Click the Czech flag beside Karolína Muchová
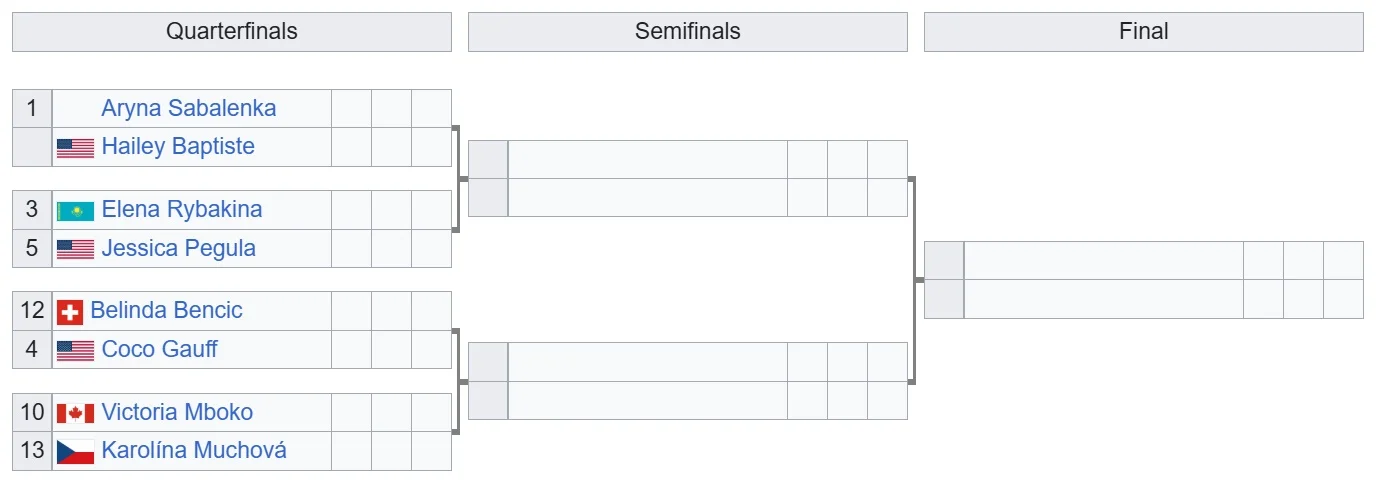Viewport: 1386px width, 486px height. click(x=75, y=451)
